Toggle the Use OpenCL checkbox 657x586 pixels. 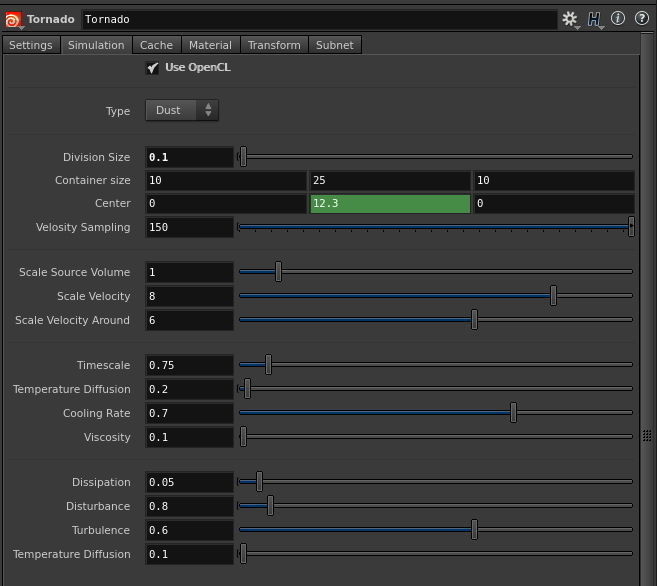[x=153, y=68]
